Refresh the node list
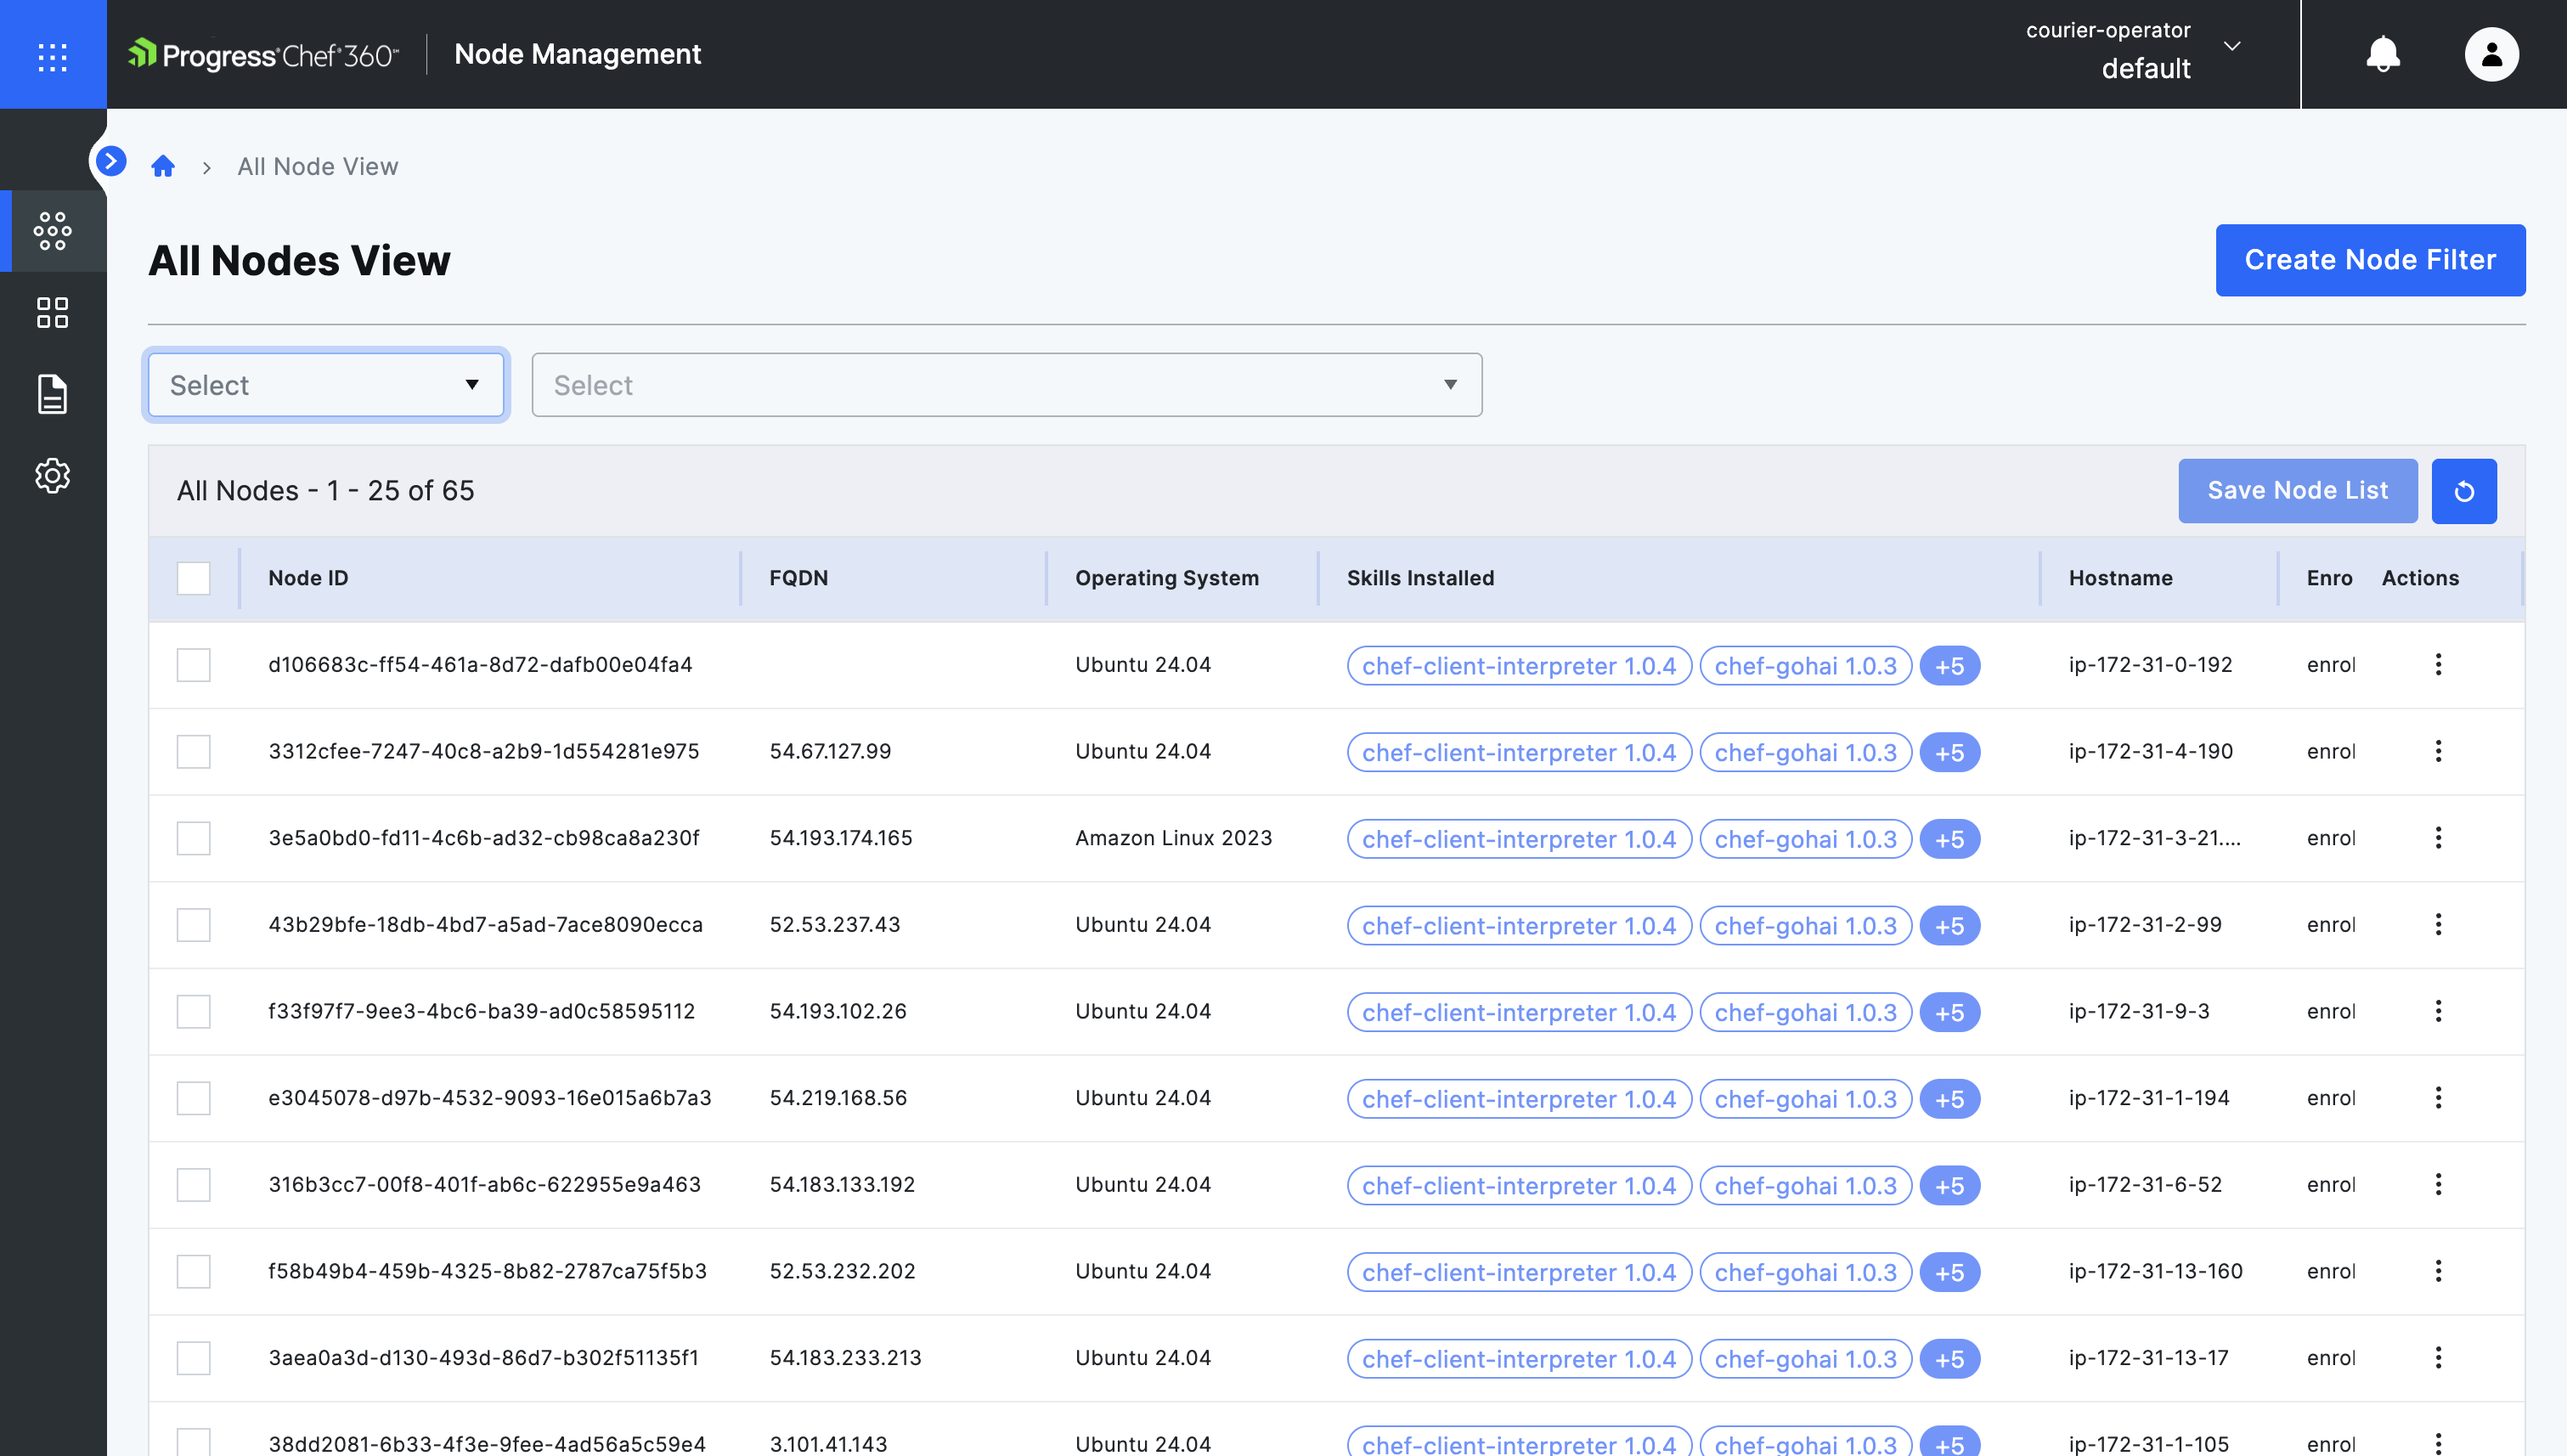 point(2464,491)
